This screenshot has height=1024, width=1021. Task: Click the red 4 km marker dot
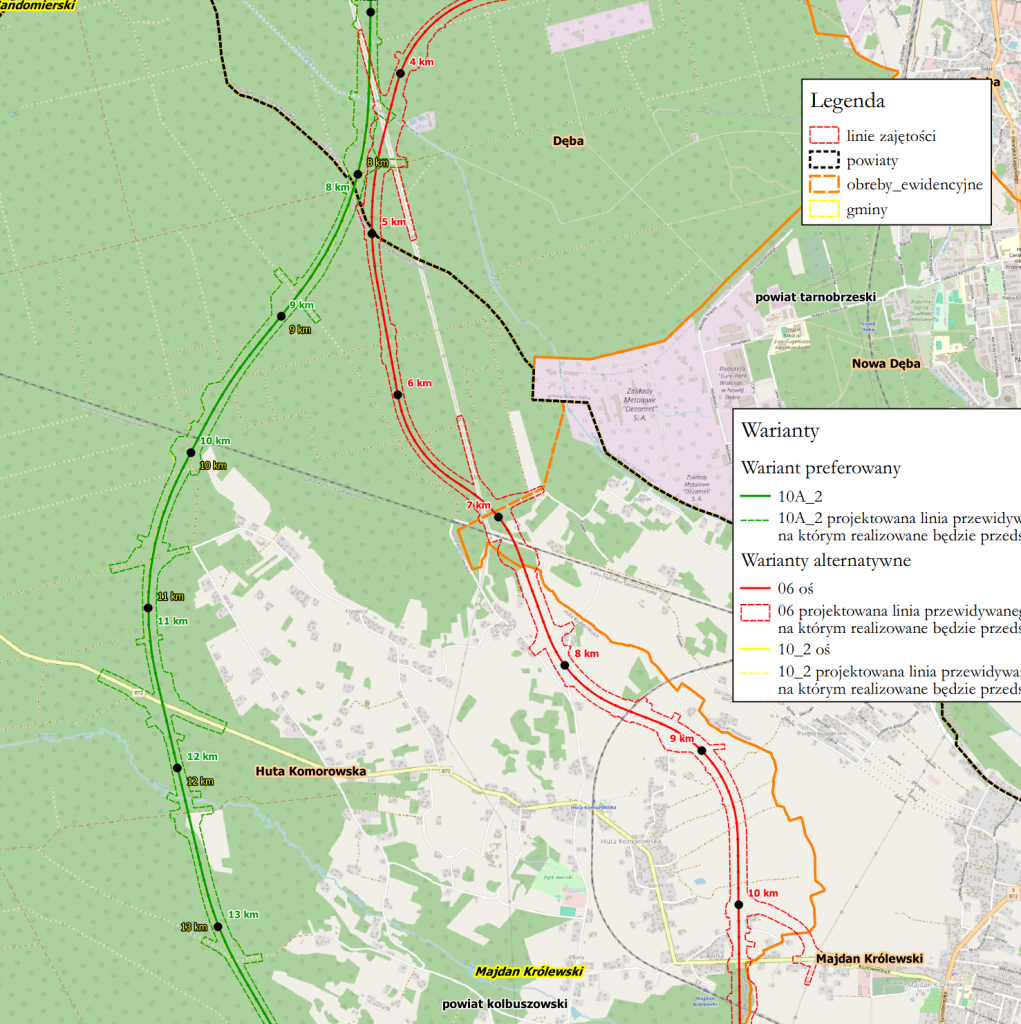[x=400, y=73]
